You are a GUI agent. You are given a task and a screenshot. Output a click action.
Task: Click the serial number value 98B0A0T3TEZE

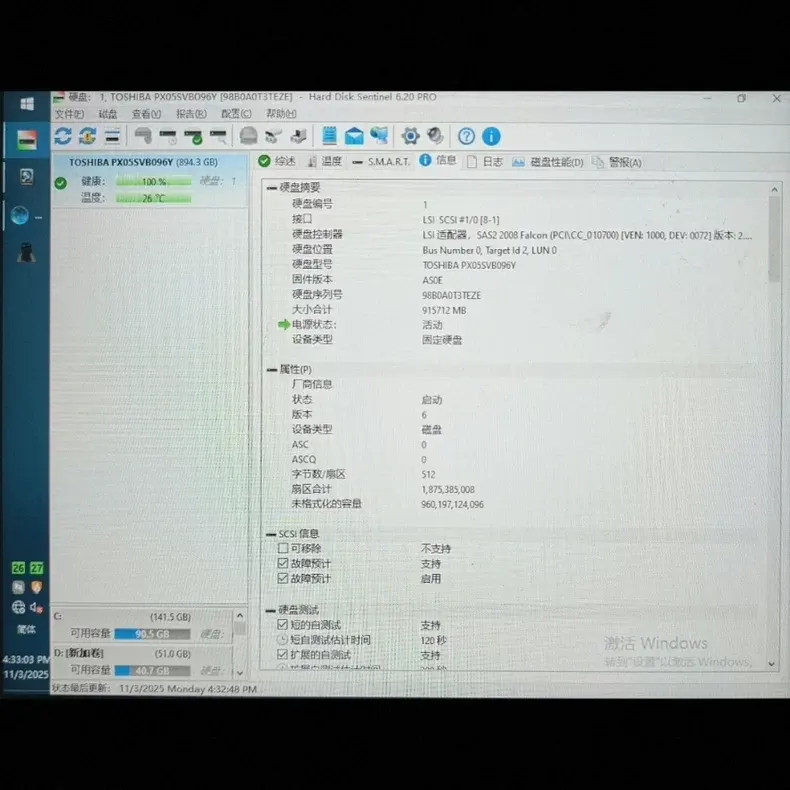point(451,295)
